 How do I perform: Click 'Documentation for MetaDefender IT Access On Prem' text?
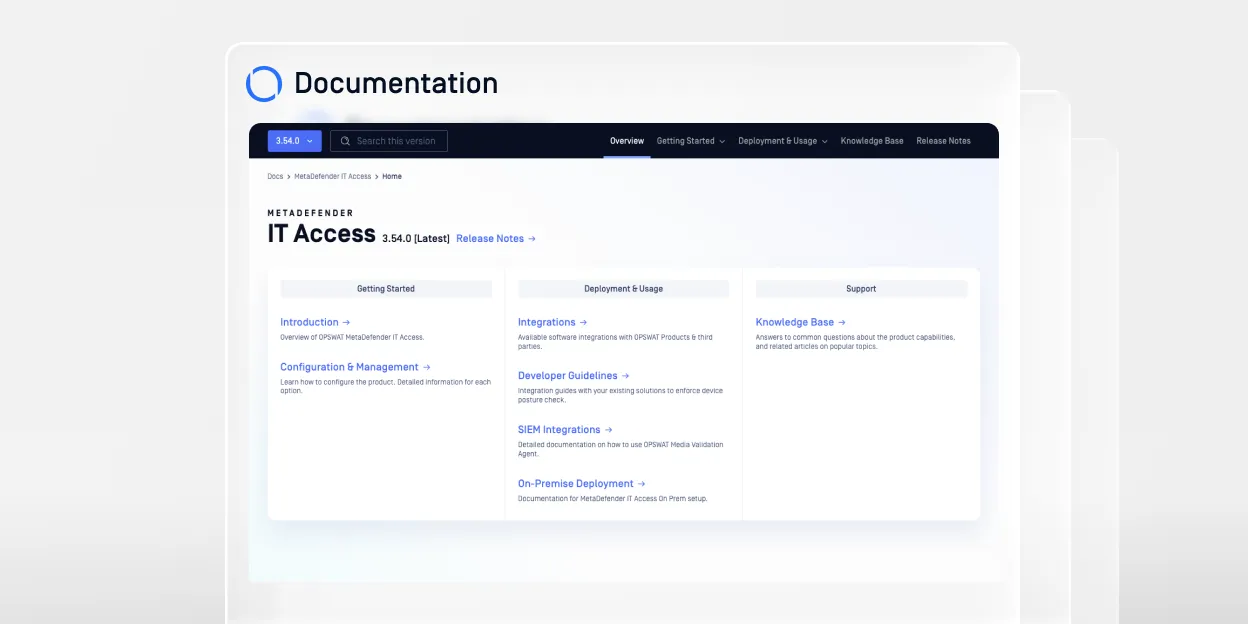pyautogui.click(x=612, y=498)
